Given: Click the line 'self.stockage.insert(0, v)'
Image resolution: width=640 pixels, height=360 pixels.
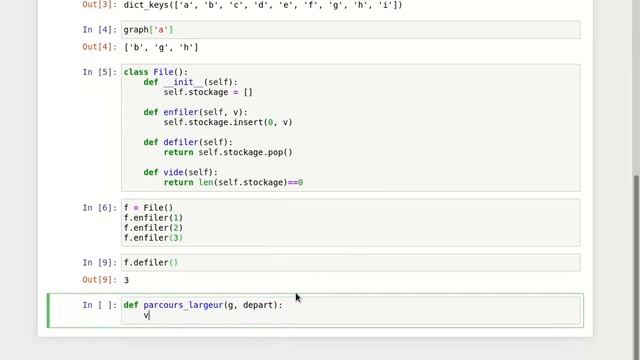Looking at the screenshot, I should click(228, 122).
